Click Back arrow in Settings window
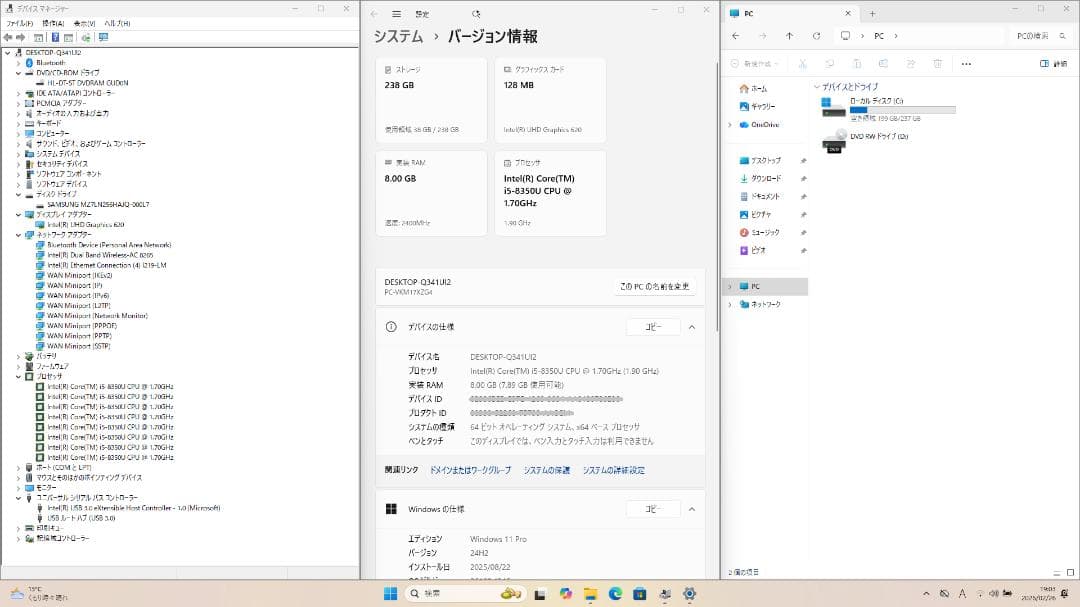The width and height of the screenshot is (1080, 607). tap(374, 14)
